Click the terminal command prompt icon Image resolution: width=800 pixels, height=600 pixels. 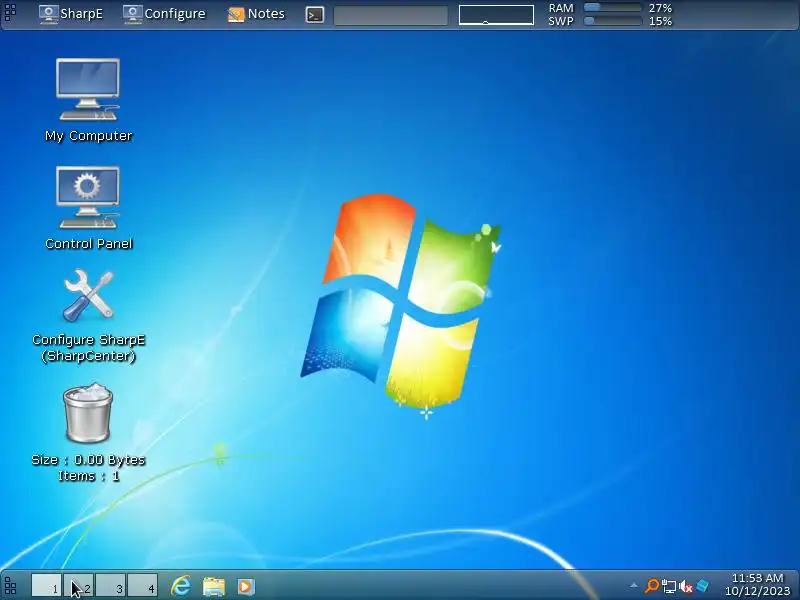(x=315, y=15)
